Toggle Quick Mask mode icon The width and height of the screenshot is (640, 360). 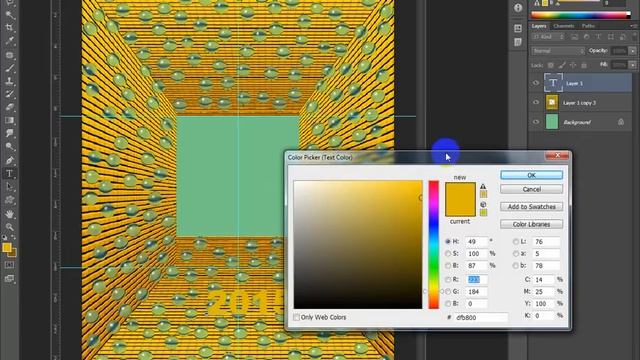click(9, 265)
